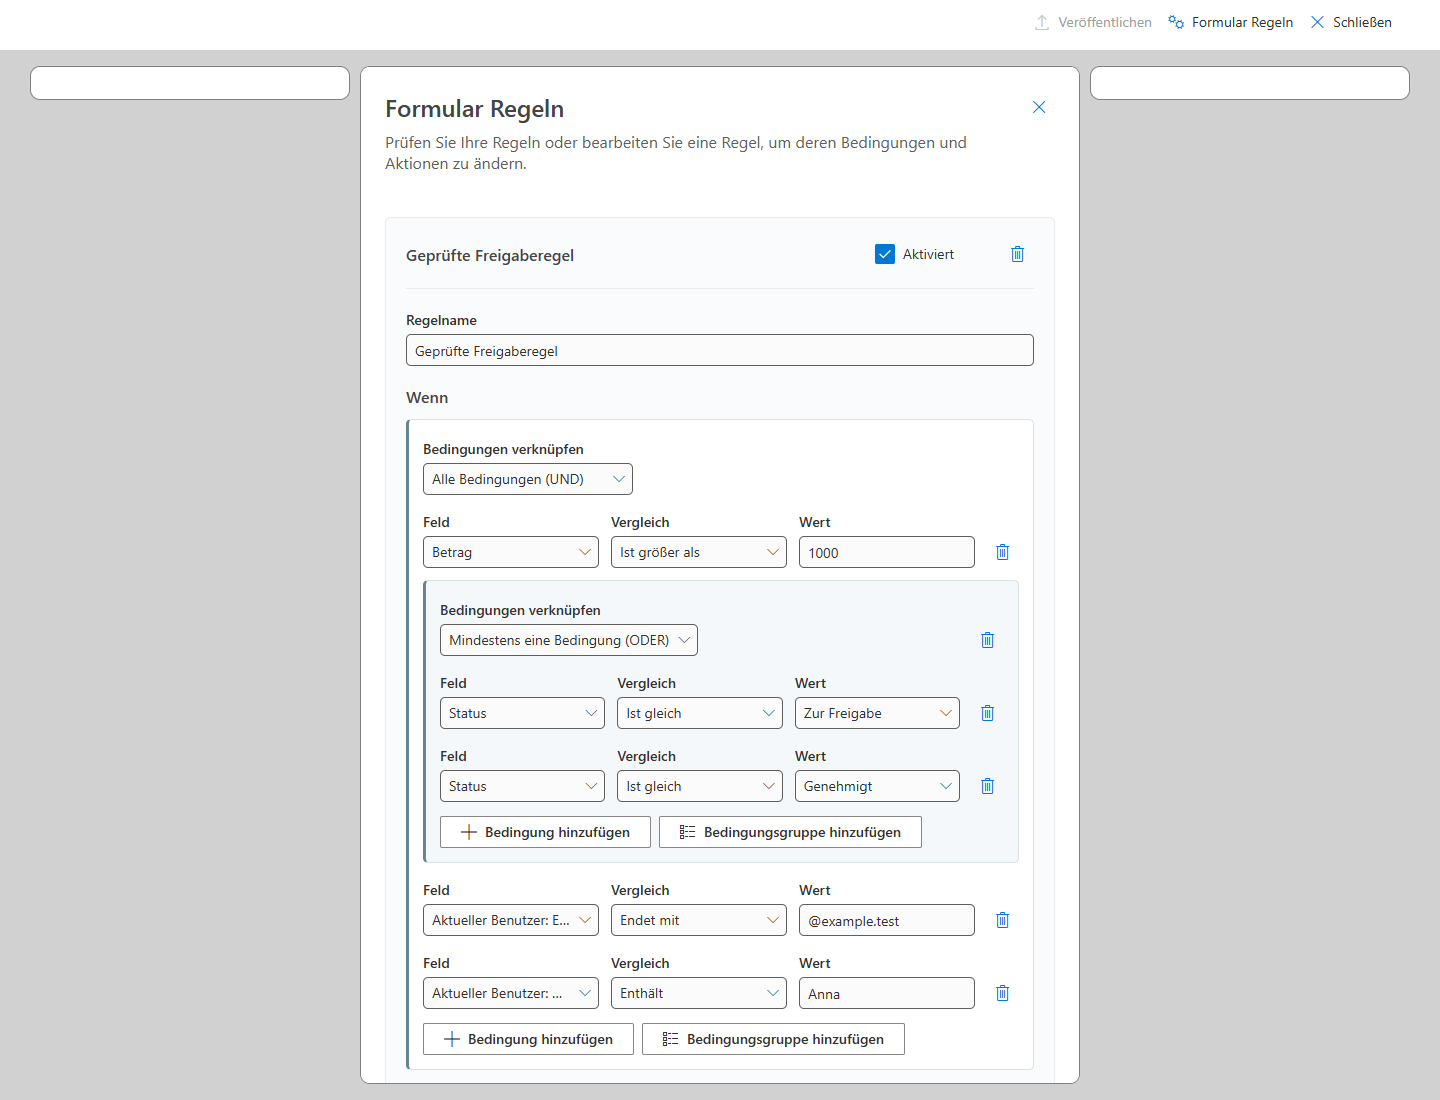Delete the Genehmigt status condition
Image resolution: width=1440 pixels, height=1100 pixels.
pos(987,786)
